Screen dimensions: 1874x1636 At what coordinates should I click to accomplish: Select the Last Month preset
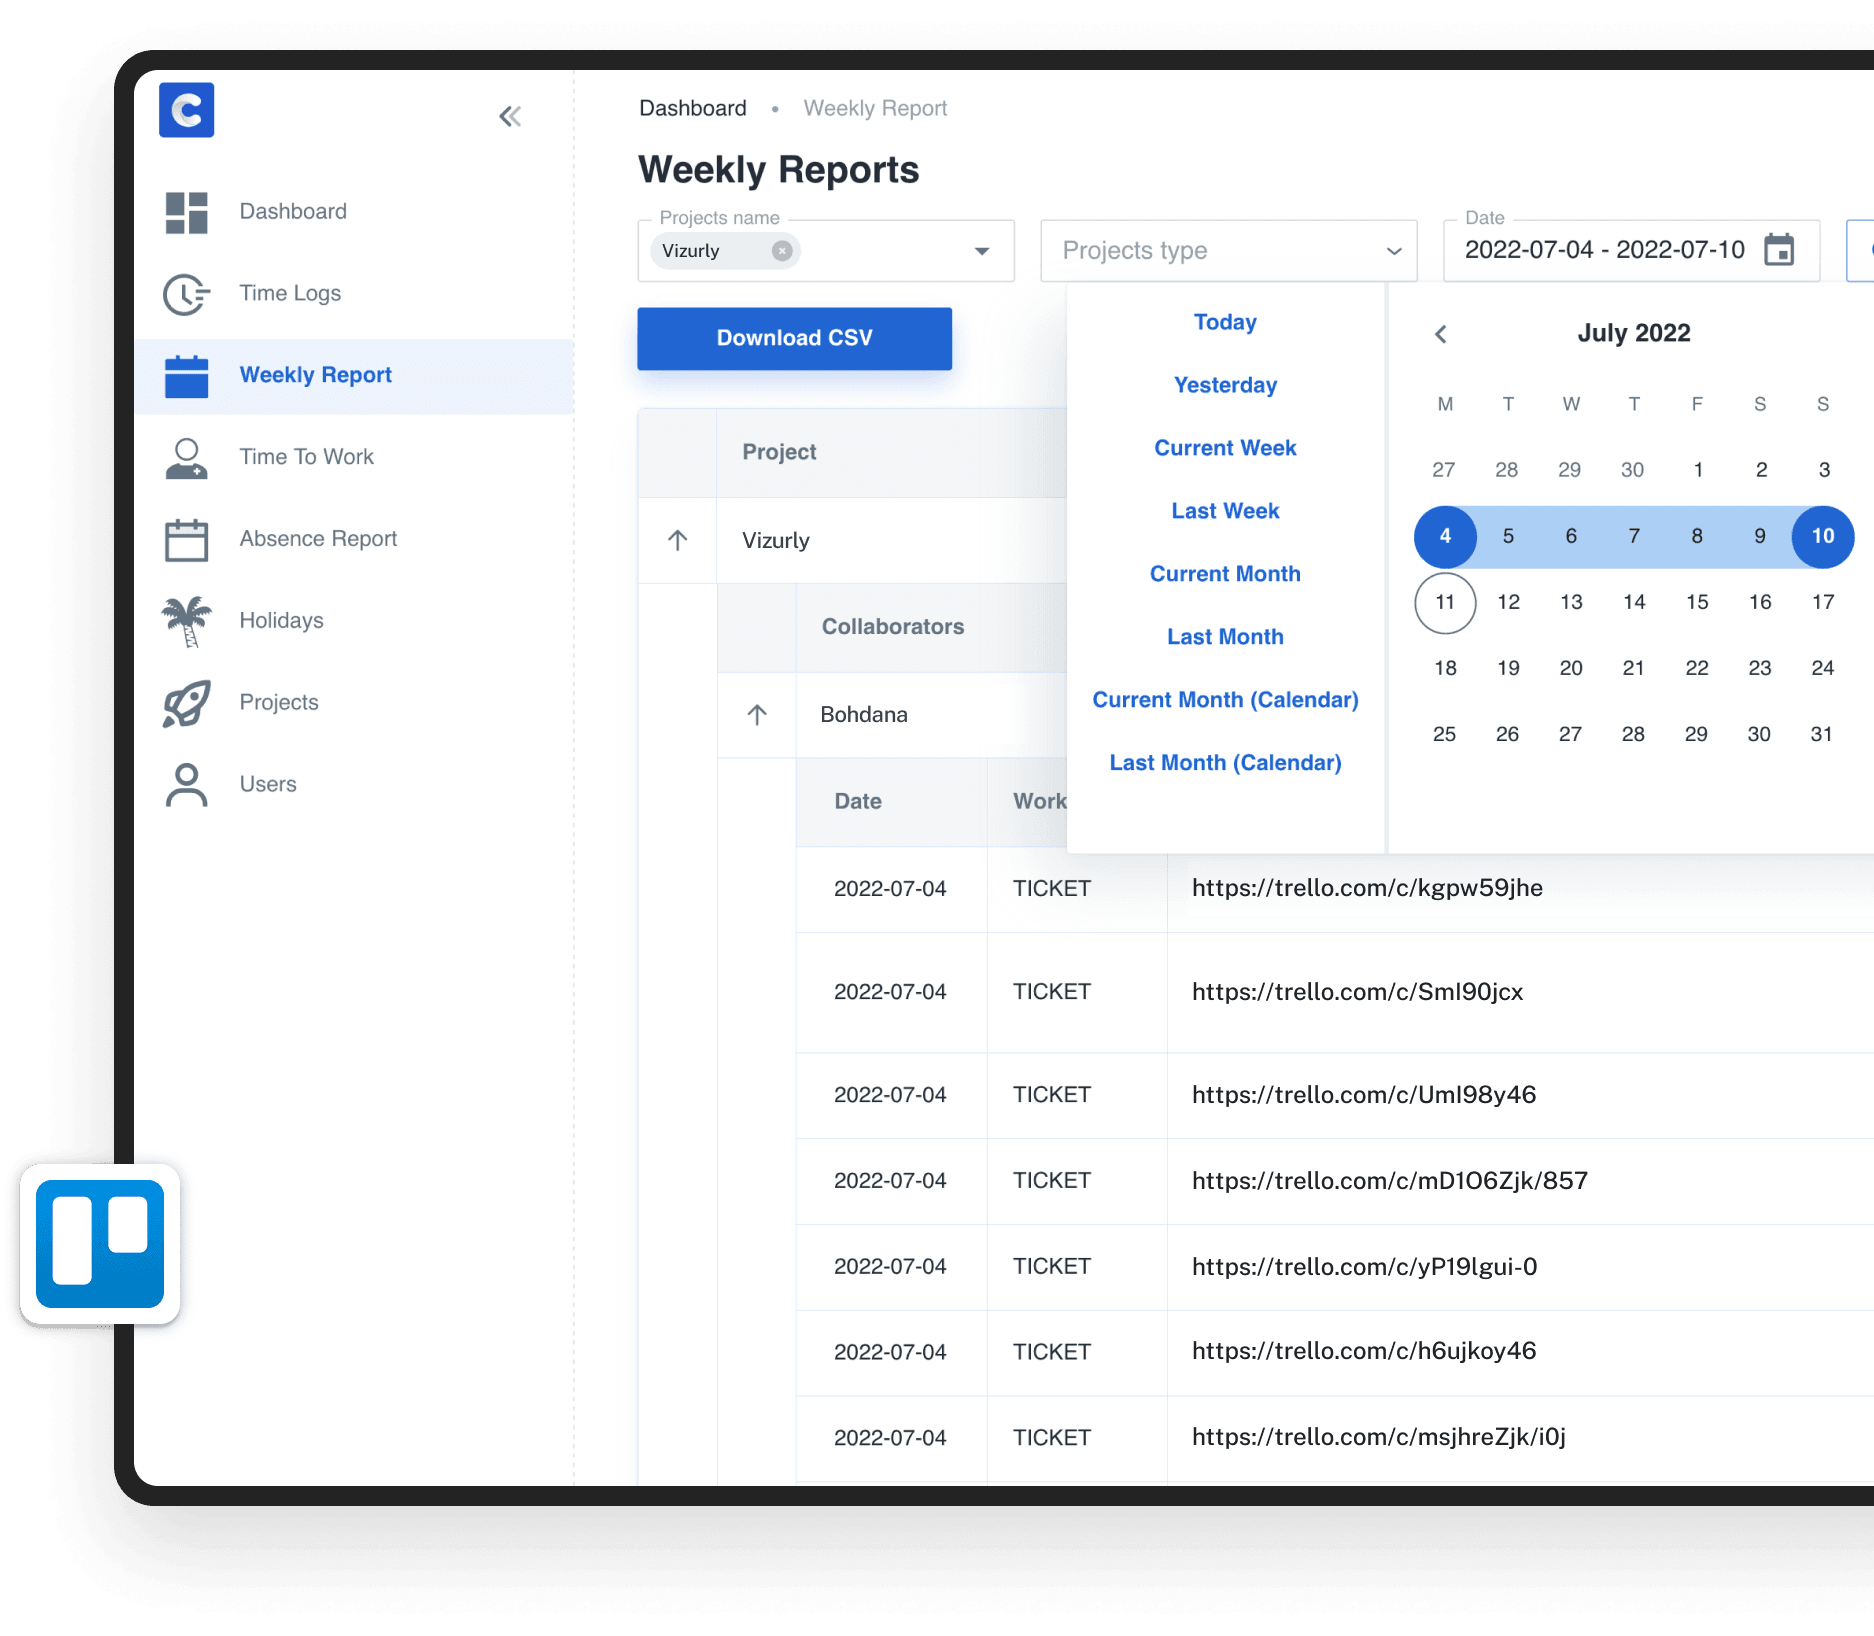click(x=1225, y=638)
